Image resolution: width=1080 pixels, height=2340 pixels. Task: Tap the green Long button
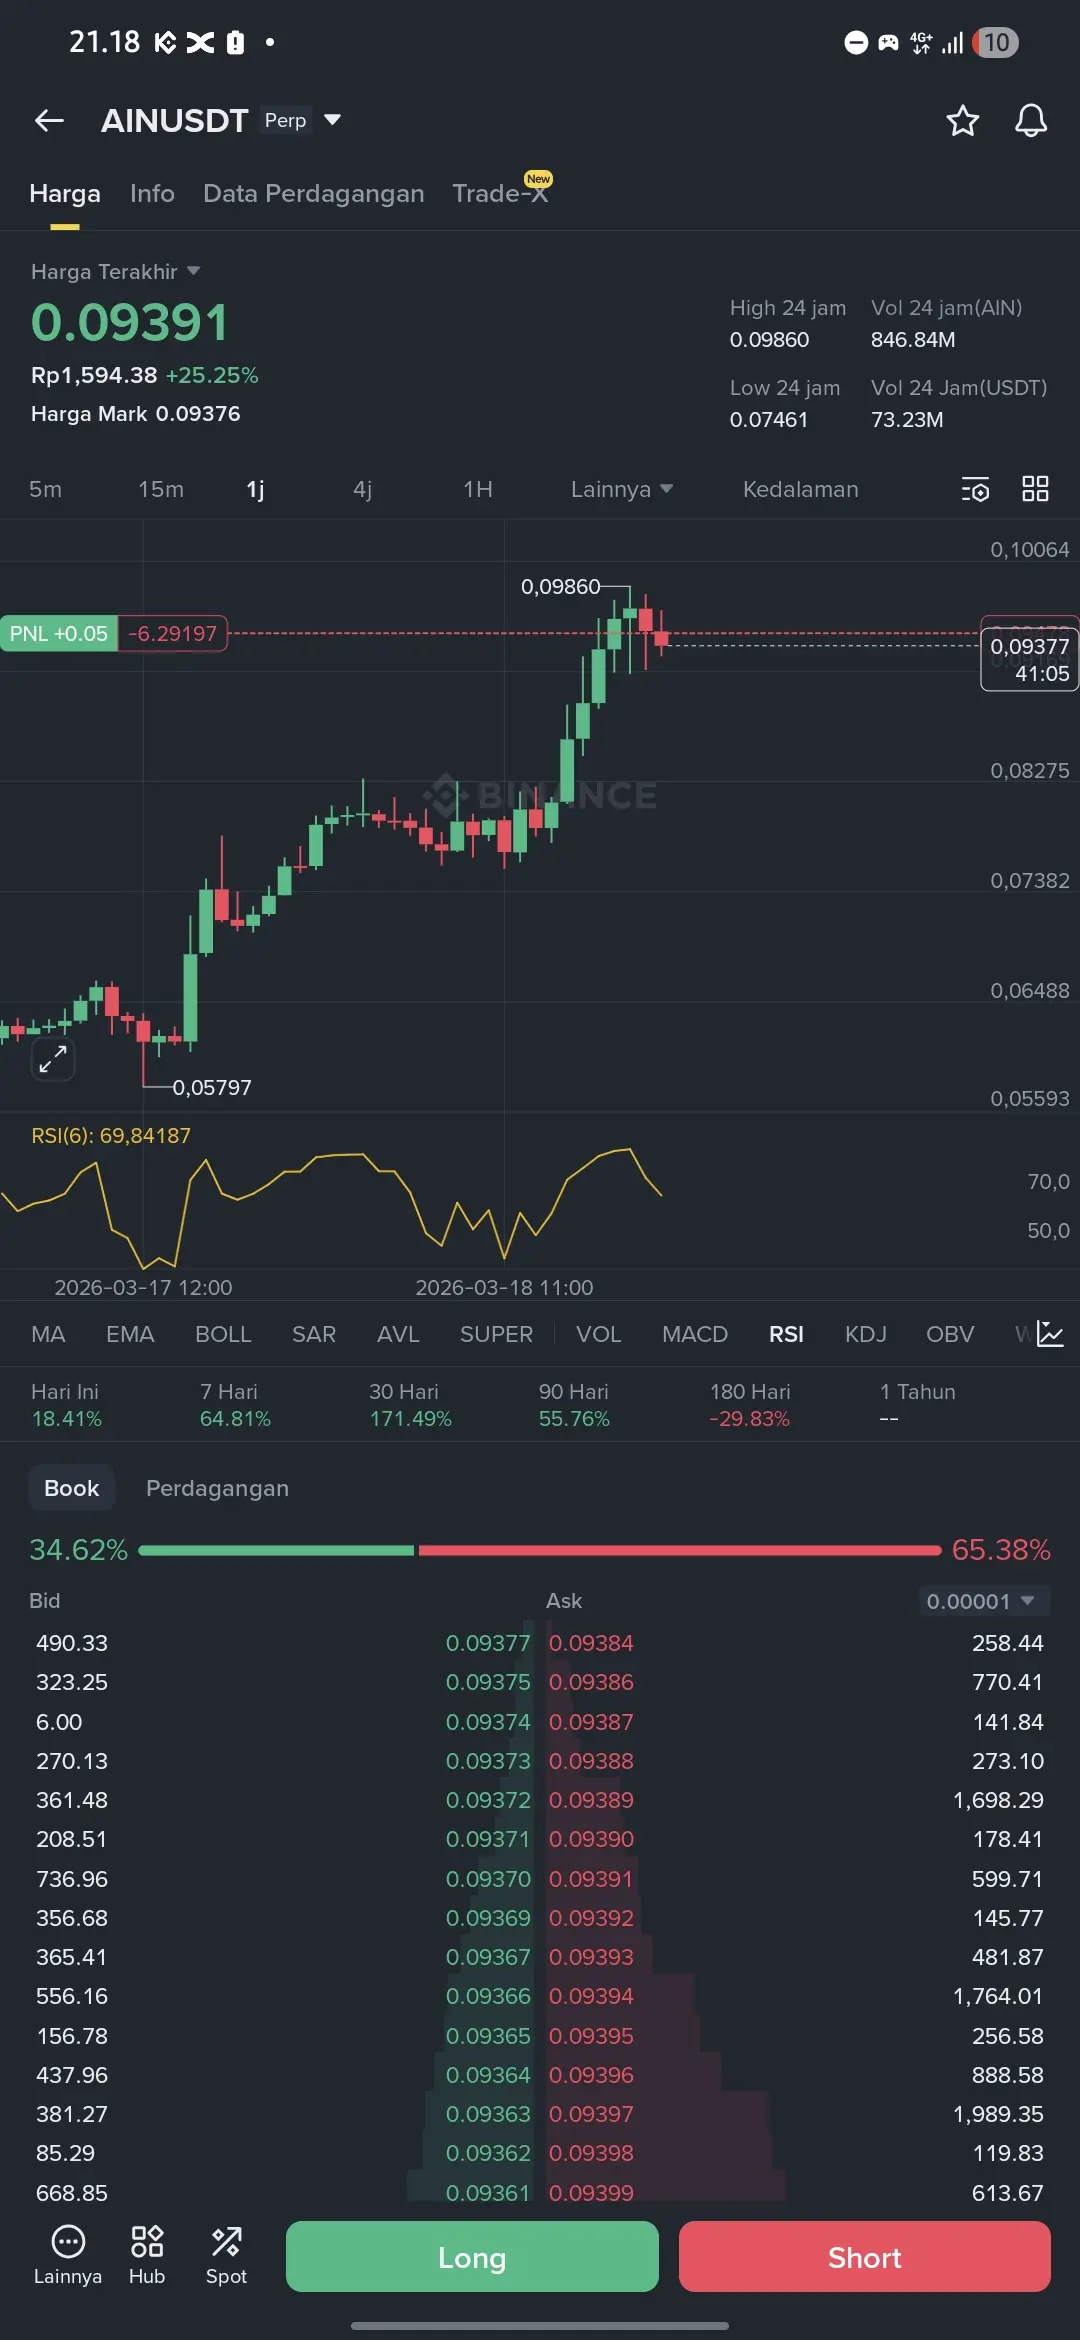[x=472, y=2257]
